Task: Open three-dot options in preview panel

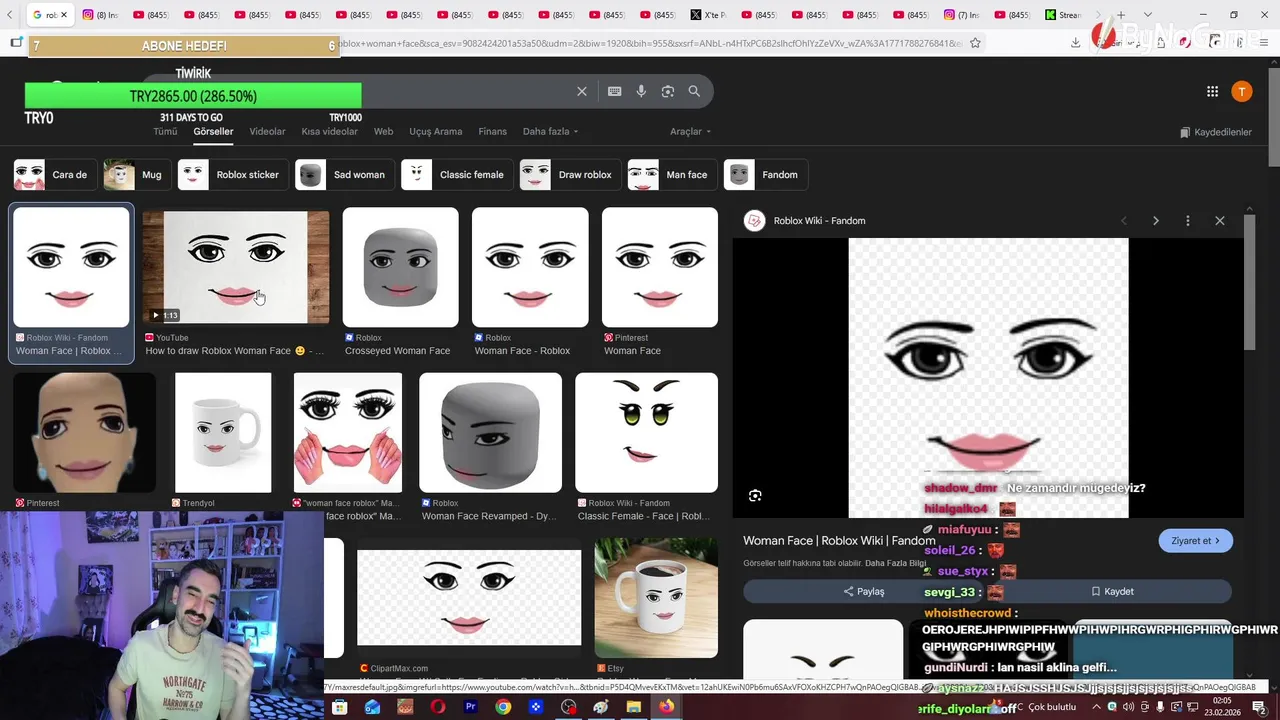Action: pyautogui.click(x=1188, y=220)
